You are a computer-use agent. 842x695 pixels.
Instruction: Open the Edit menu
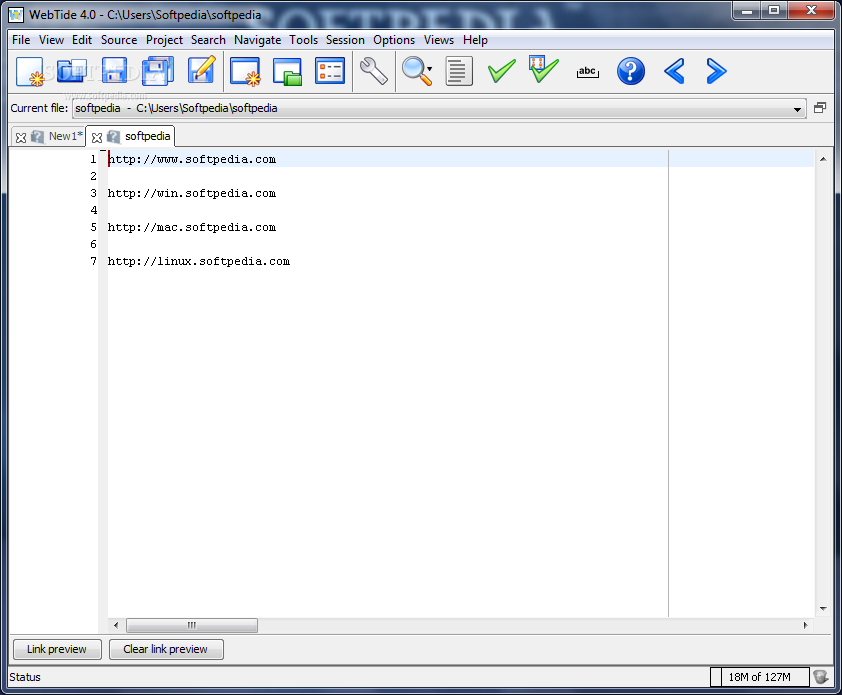pos(82,40)
